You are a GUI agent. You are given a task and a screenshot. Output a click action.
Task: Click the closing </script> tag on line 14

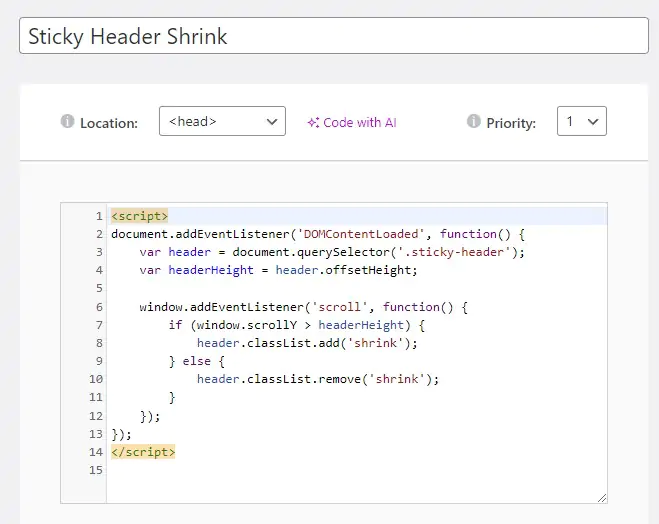pos(143,452)
